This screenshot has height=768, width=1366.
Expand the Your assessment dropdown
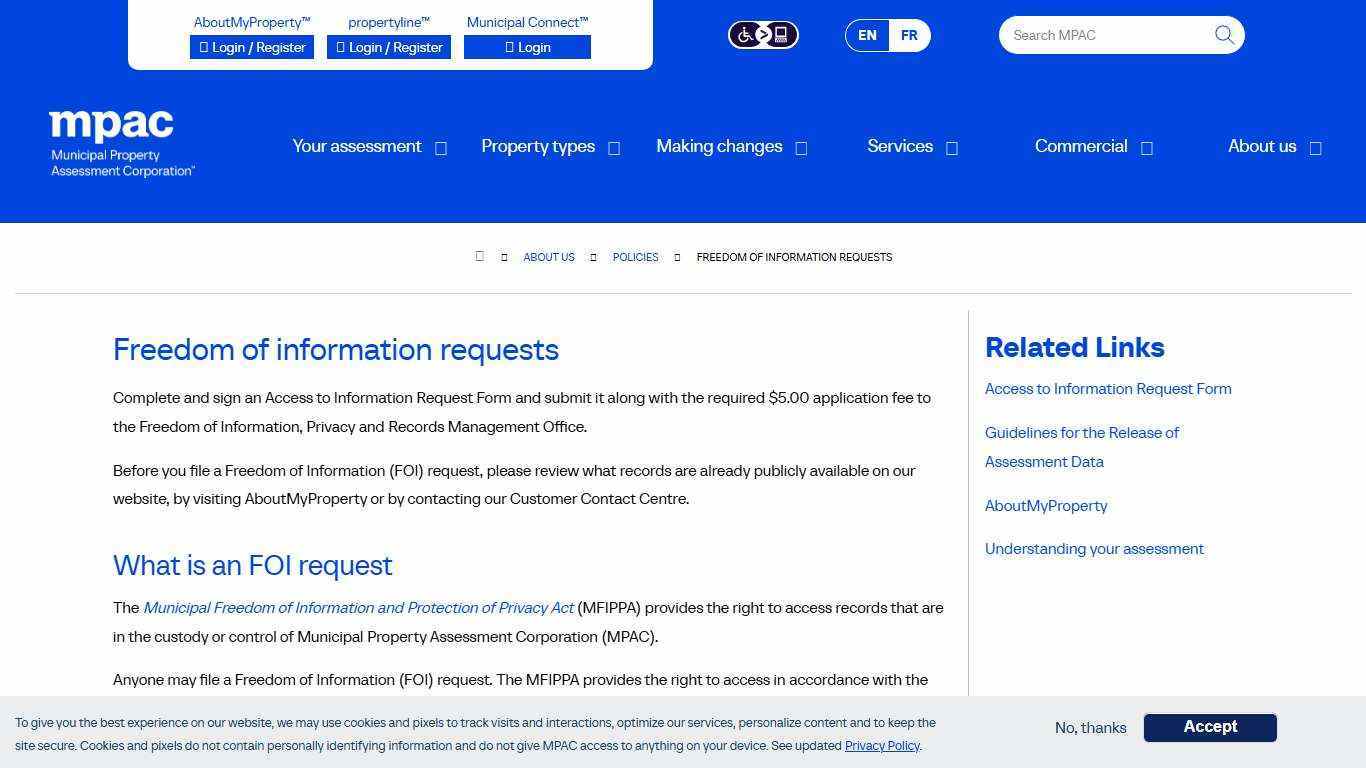click(x=441, y=147)
